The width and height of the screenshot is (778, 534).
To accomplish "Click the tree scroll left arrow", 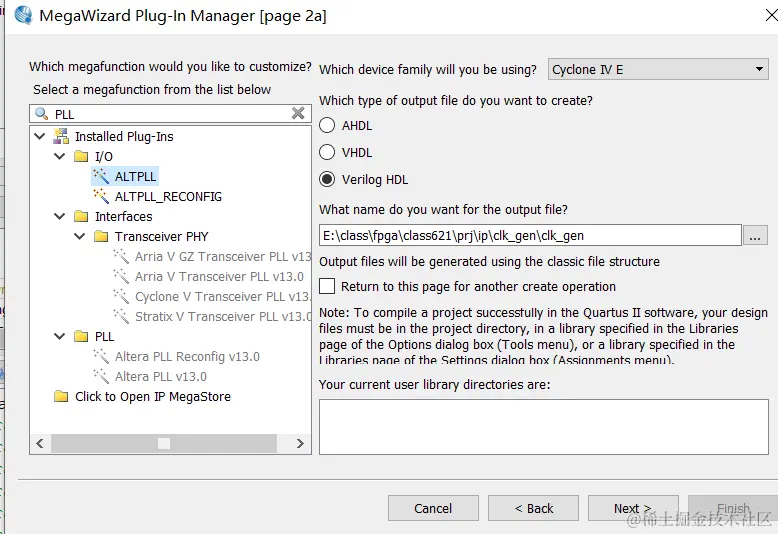I will [40, 443].
